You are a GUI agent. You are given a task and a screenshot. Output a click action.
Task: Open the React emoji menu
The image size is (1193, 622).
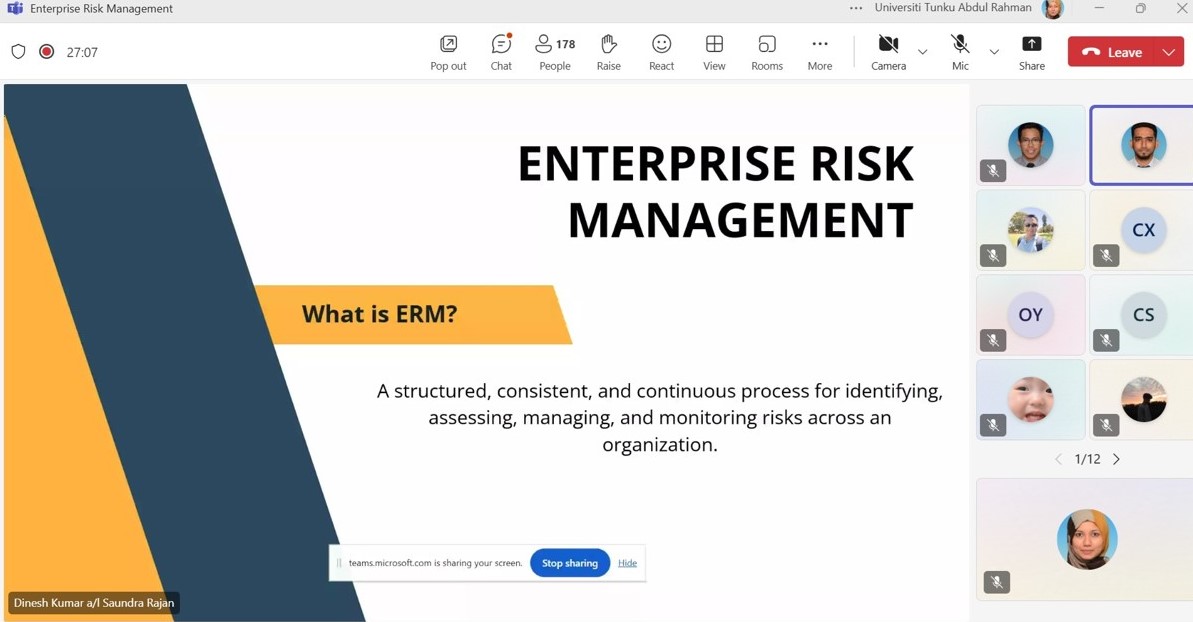[661, 52]
